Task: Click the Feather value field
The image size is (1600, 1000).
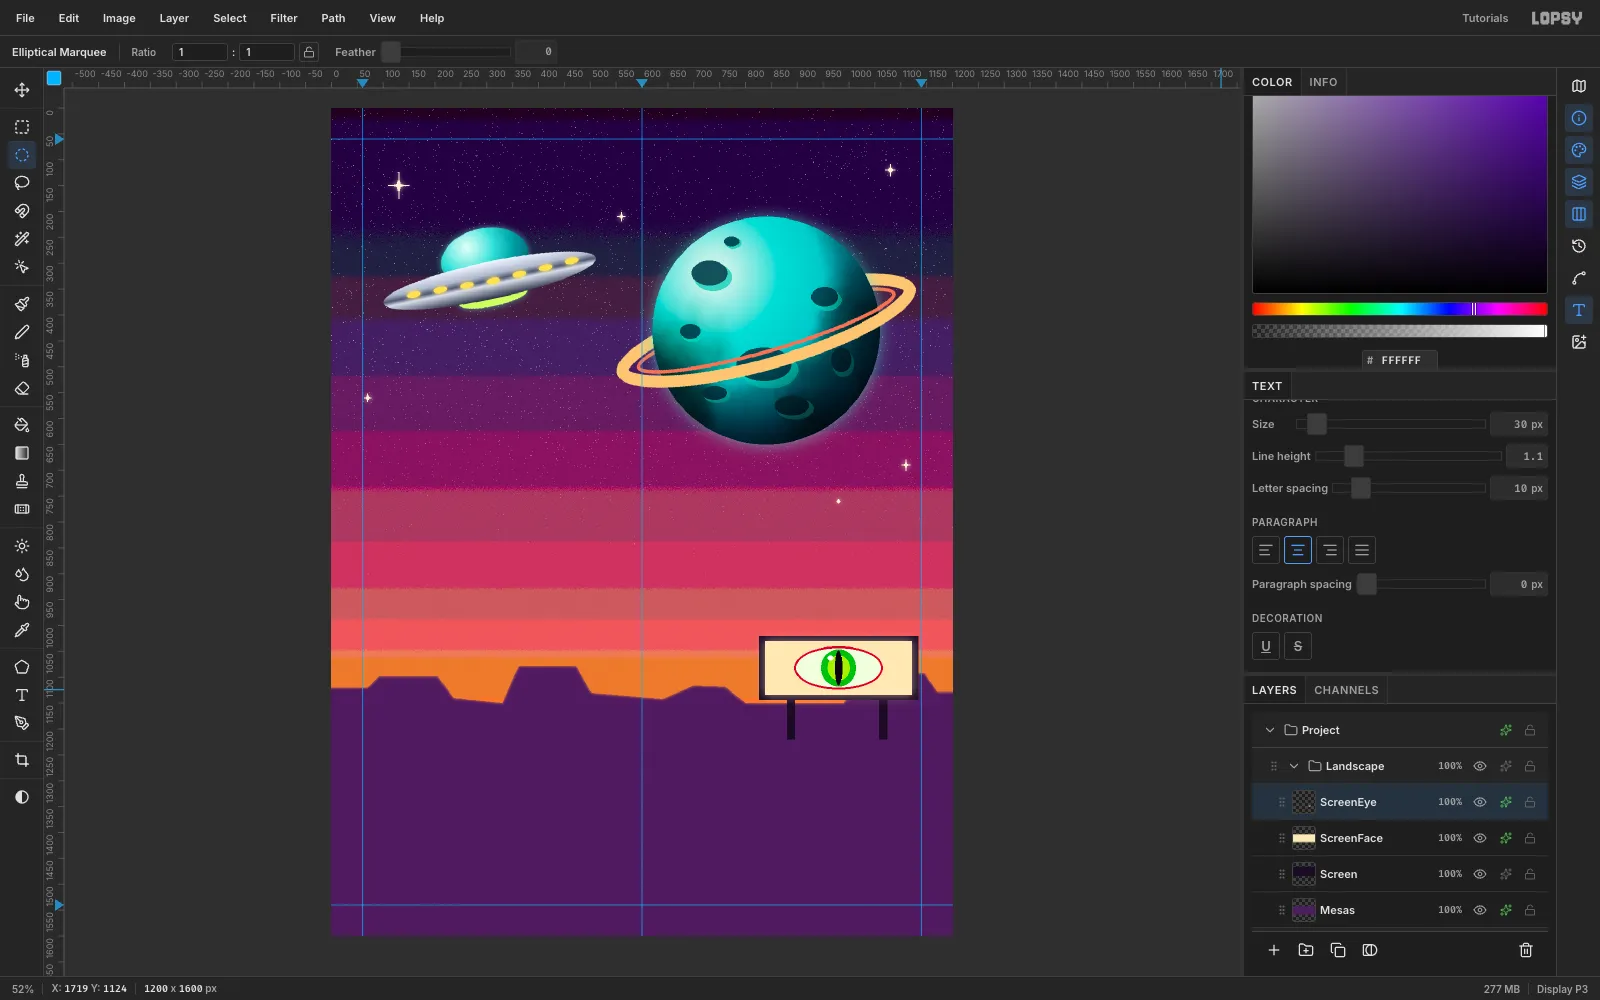Action: [x=536, y=52]
